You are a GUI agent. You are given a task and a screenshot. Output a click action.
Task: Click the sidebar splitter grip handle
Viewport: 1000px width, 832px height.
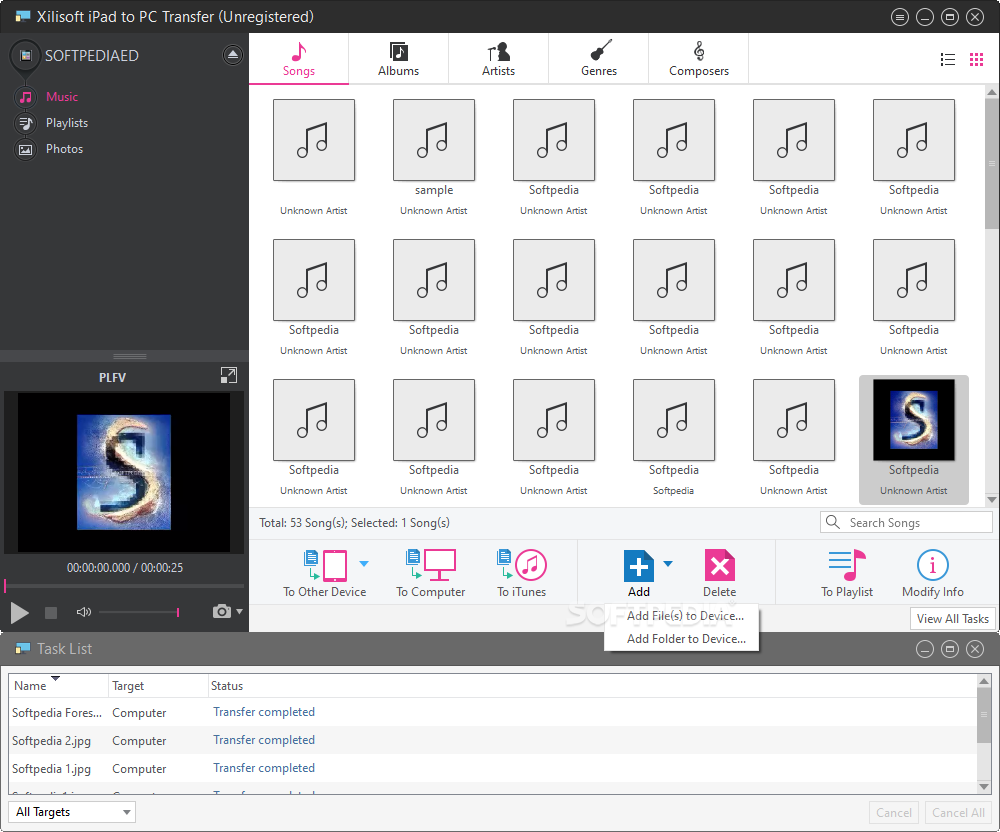129,356
